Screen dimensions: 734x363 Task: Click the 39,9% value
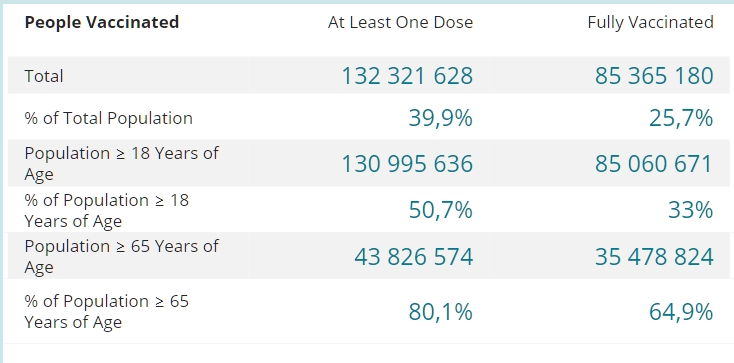[440, 118]
